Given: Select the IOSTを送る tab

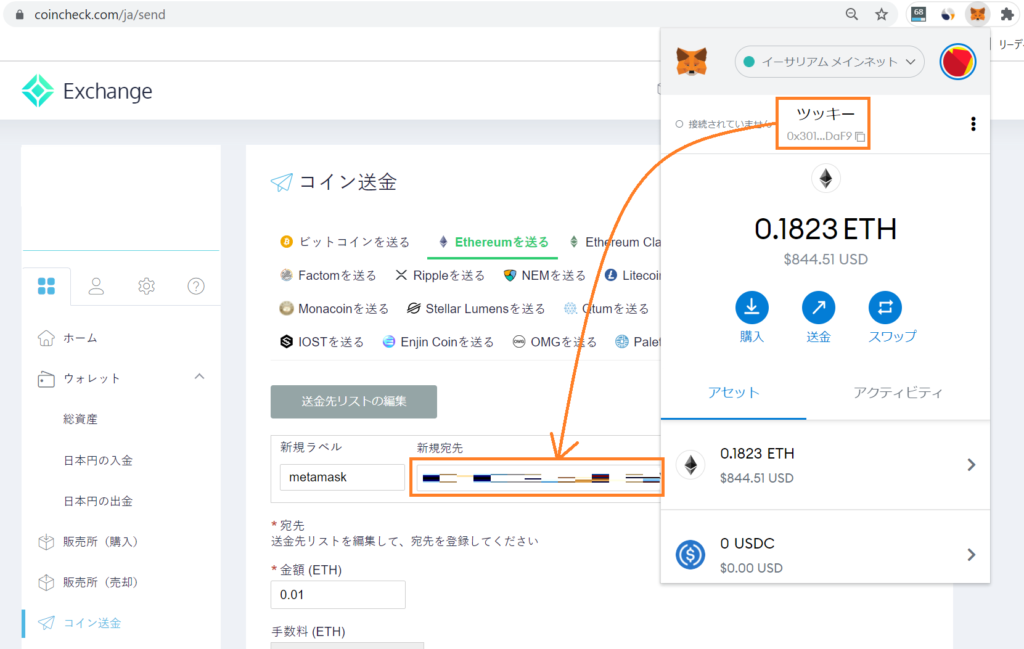Looking at the screenshot, I should tap(322, 342).
